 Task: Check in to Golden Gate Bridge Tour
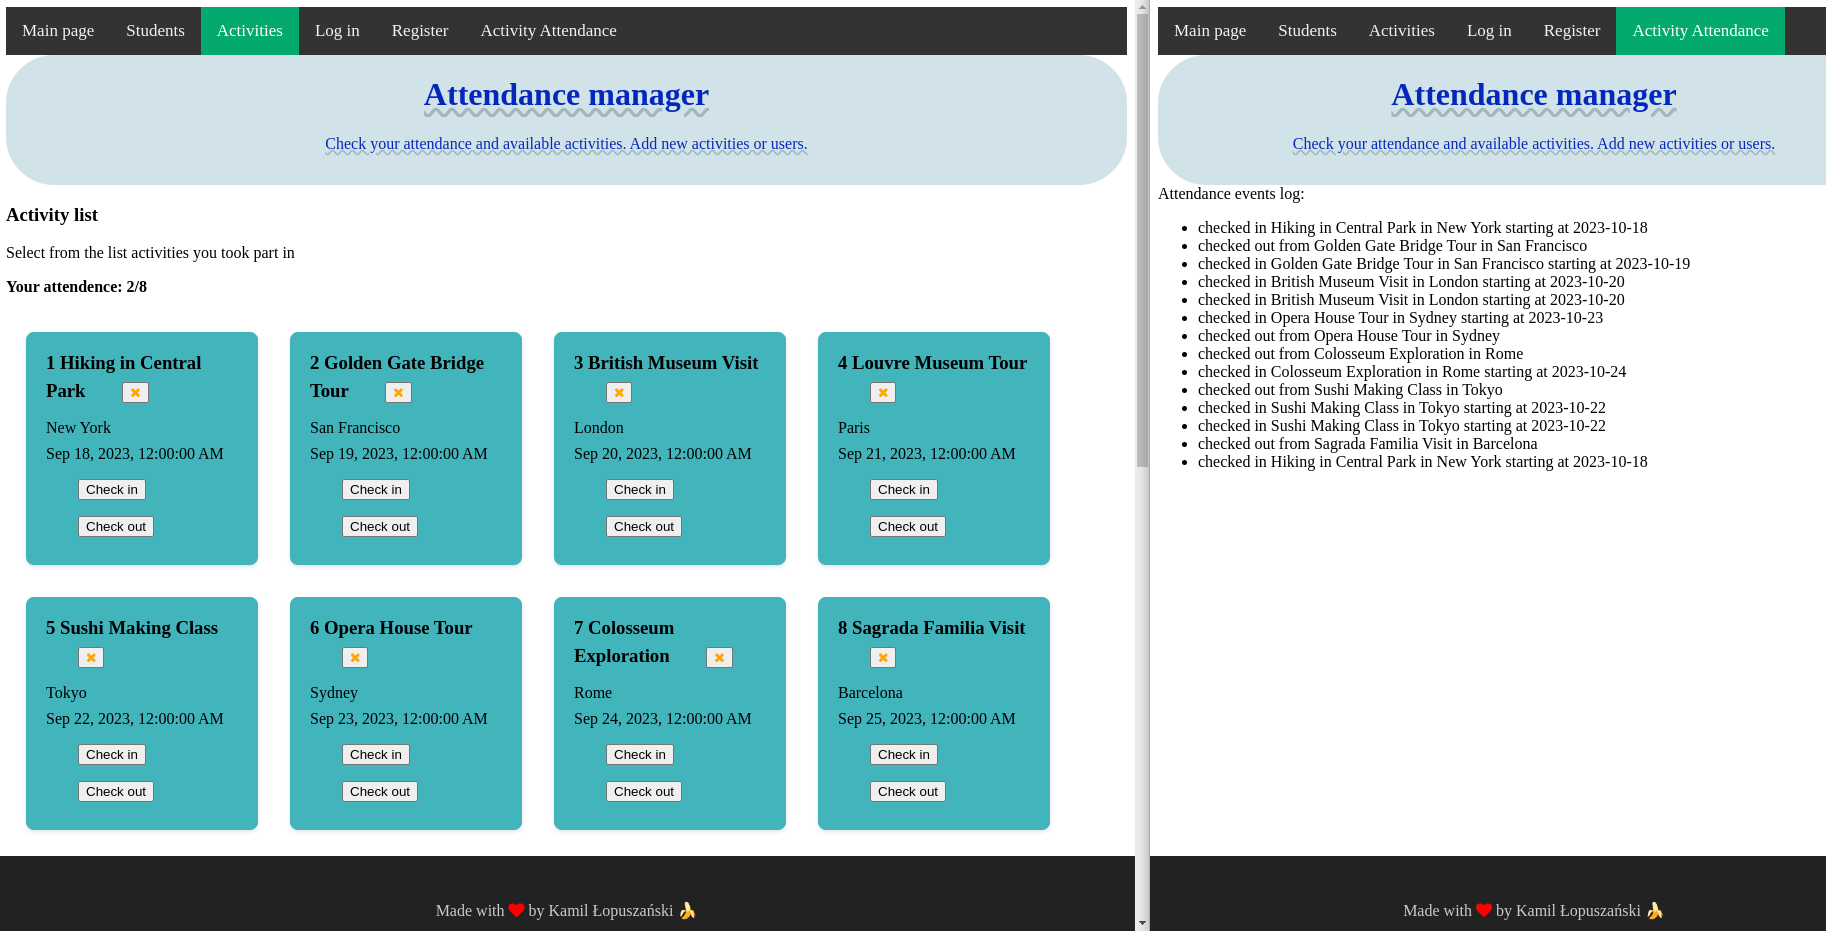pyautogui.click(x=376, y=490)
